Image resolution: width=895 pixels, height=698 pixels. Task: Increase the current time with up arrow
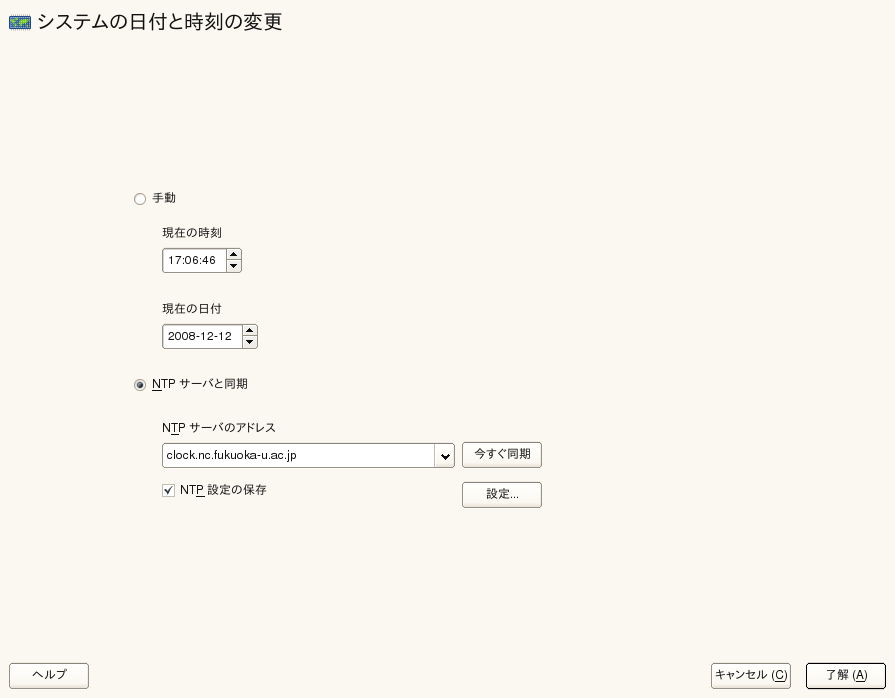click(233, 255)
